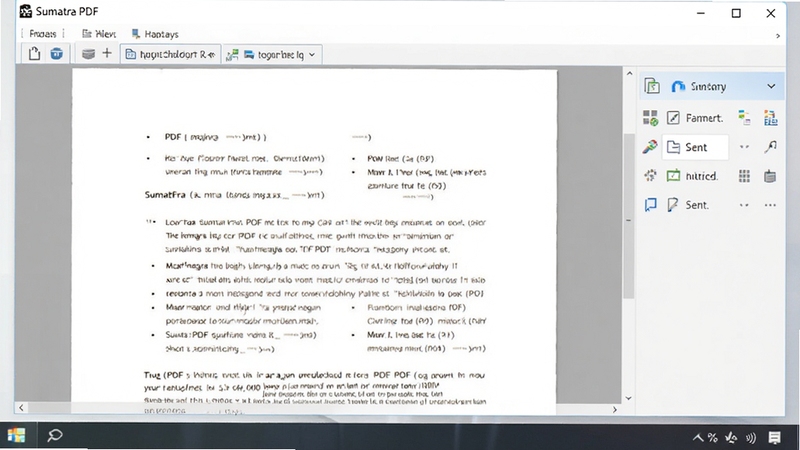Click the vertical scrollbar down arrow
Screen dimensions: 800x450
[x=629, y=398]
